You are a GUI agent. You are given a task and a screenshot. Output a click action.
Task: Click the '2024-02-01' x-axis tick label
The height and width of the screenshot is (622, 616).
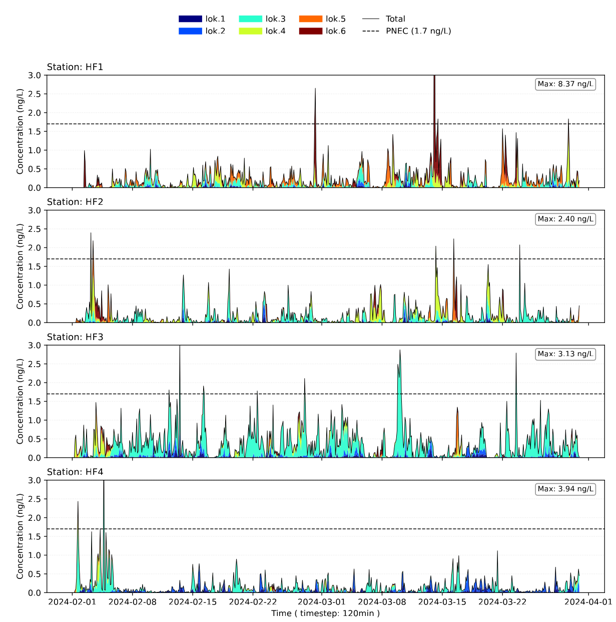click(72, 602)
